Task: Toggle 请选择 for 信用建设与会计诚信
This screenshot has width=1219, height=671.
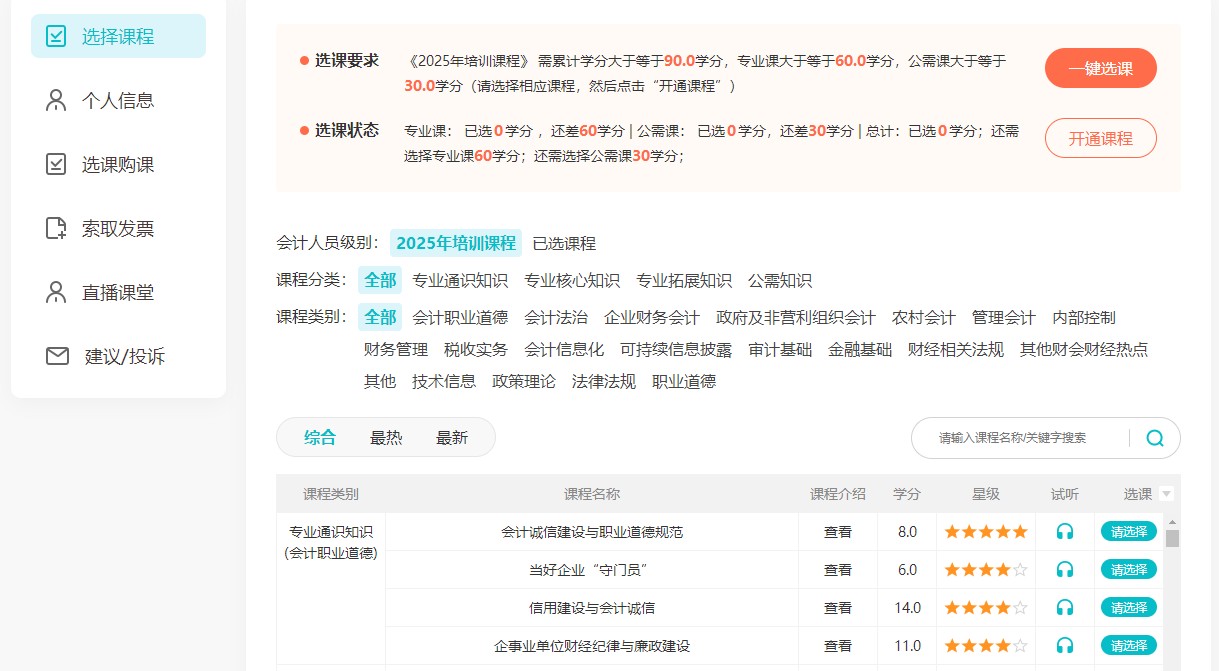Action: pyautogui.click(x=1128, y=607)
